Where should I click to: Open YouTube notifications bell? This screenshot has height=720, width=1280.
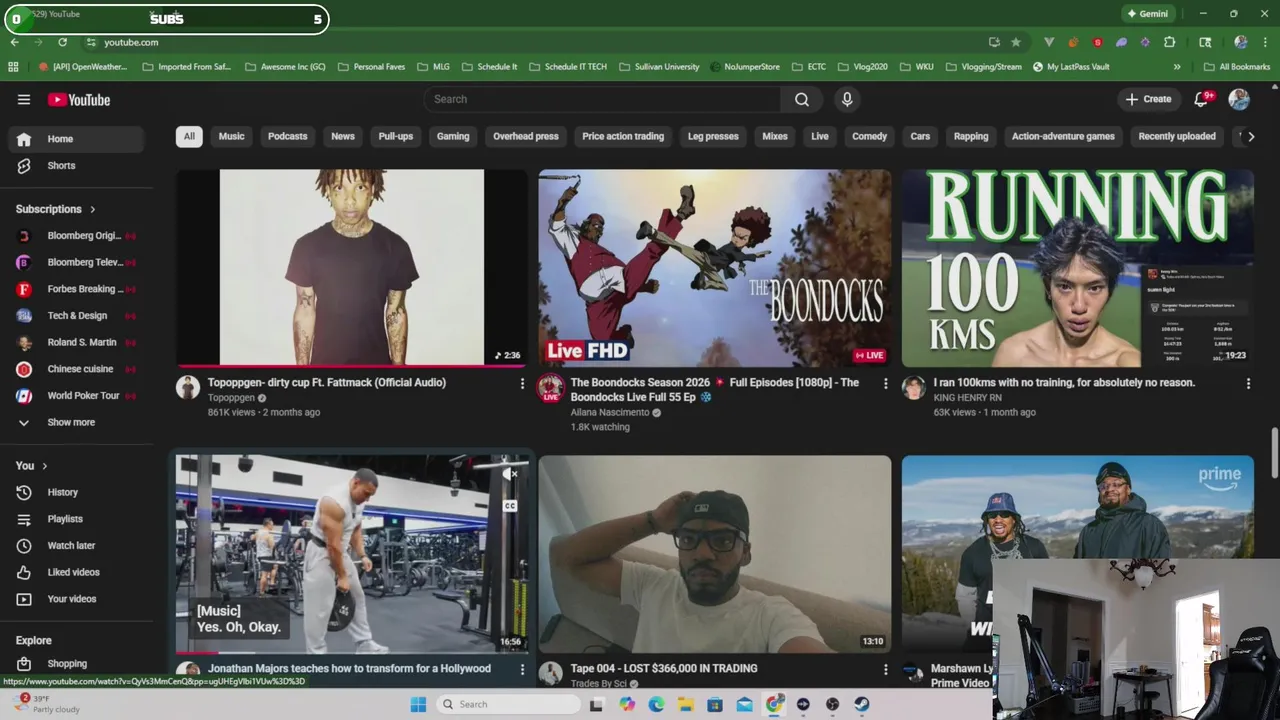[1203, 99]
